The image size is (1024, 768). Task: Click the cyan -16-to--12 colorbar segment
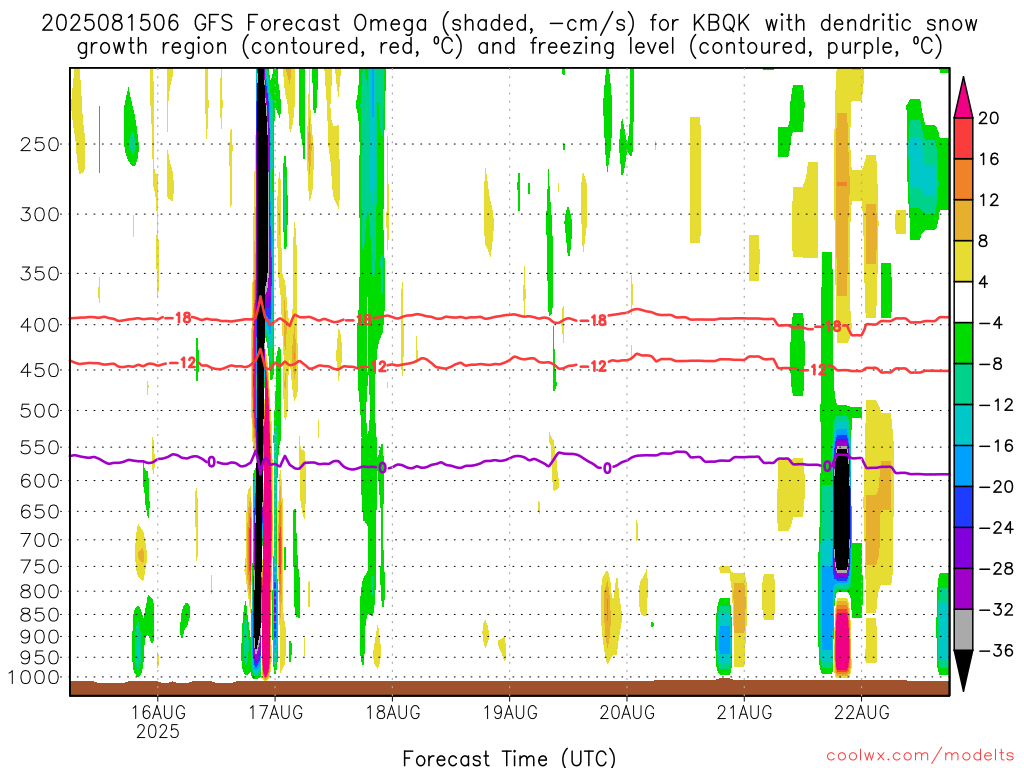point(963,425)
